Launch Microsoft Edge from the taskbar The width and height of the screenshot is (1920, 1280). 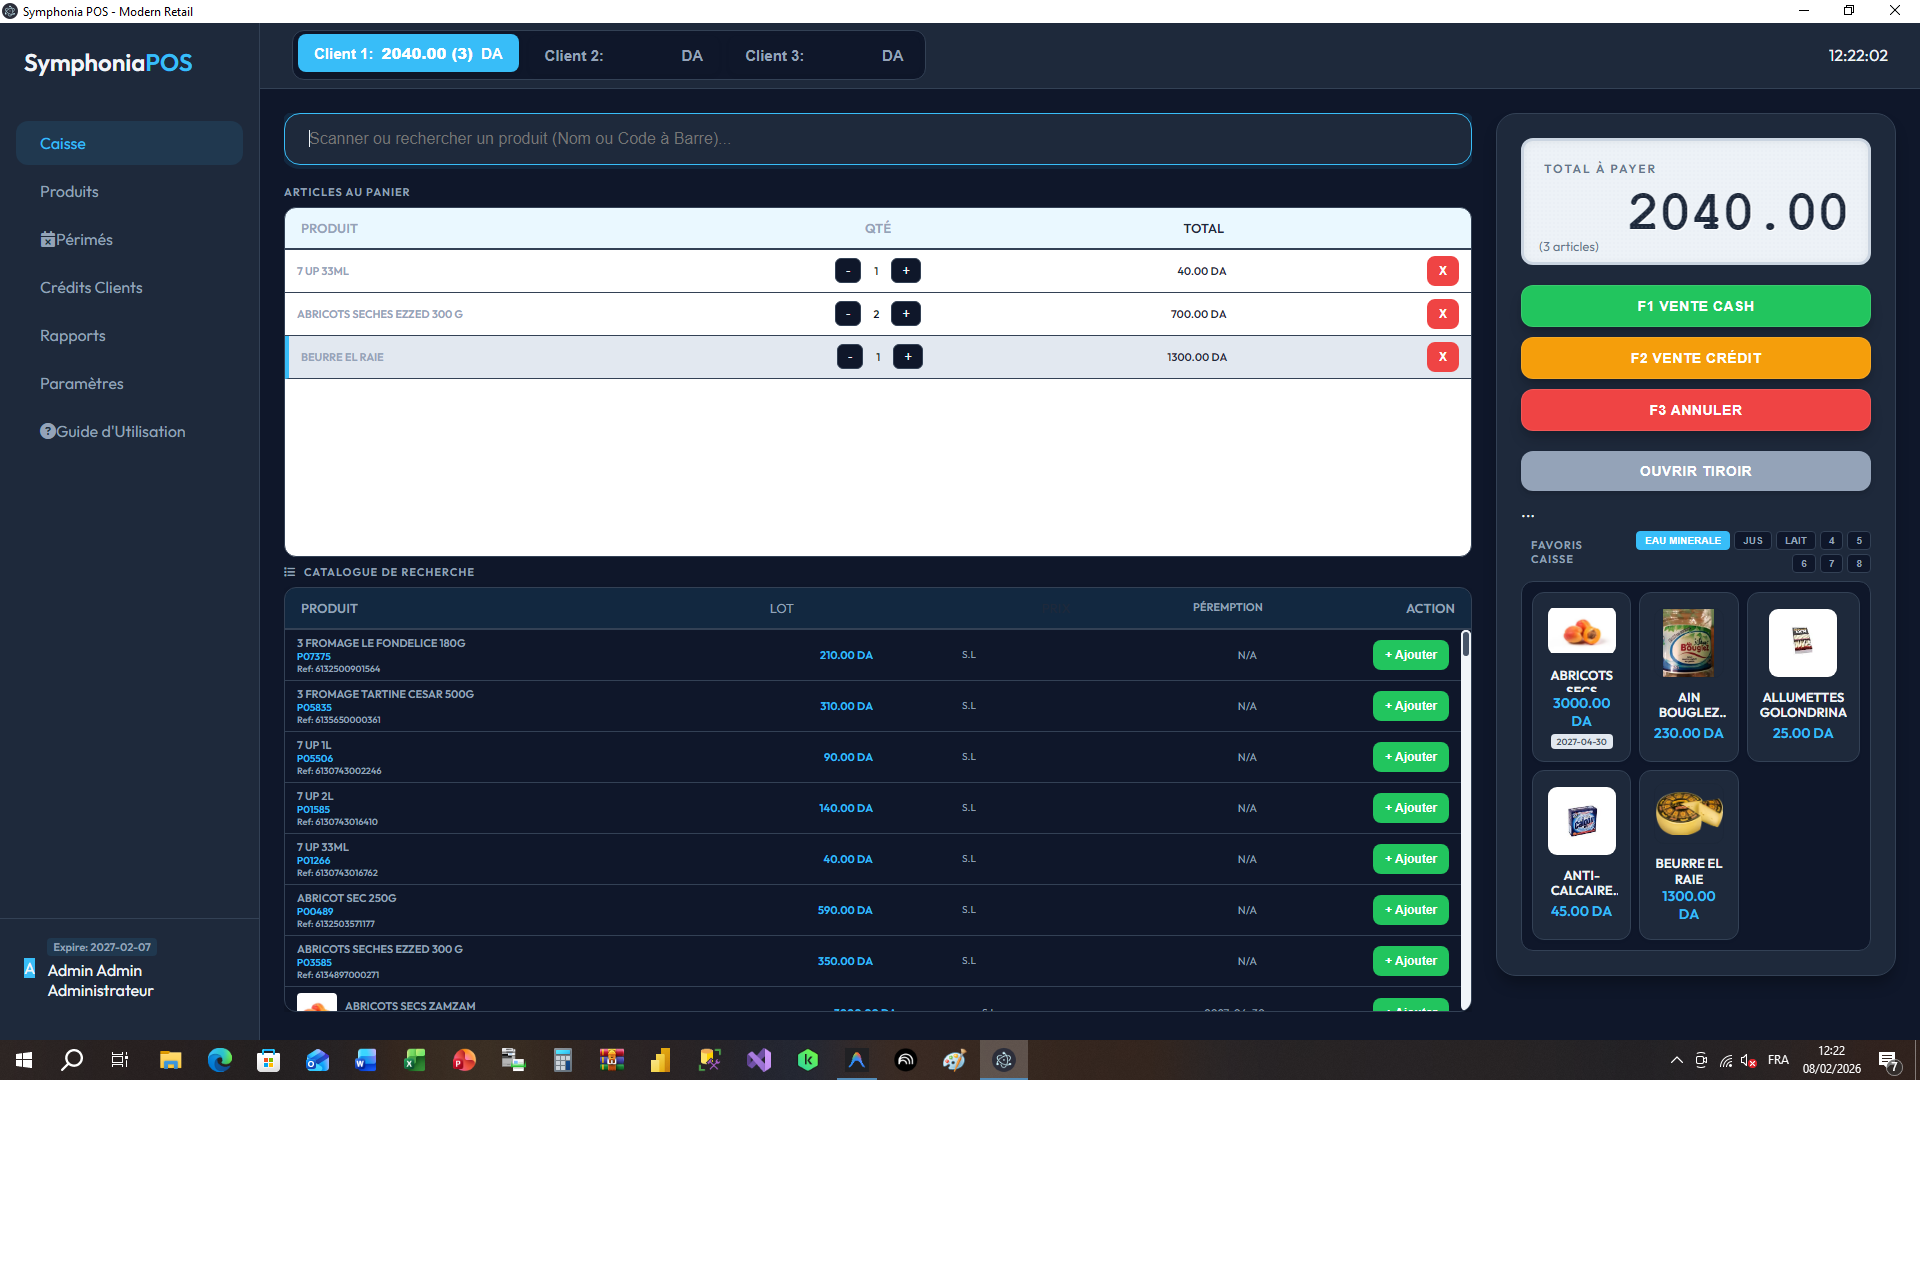[x=219, y=1060]
